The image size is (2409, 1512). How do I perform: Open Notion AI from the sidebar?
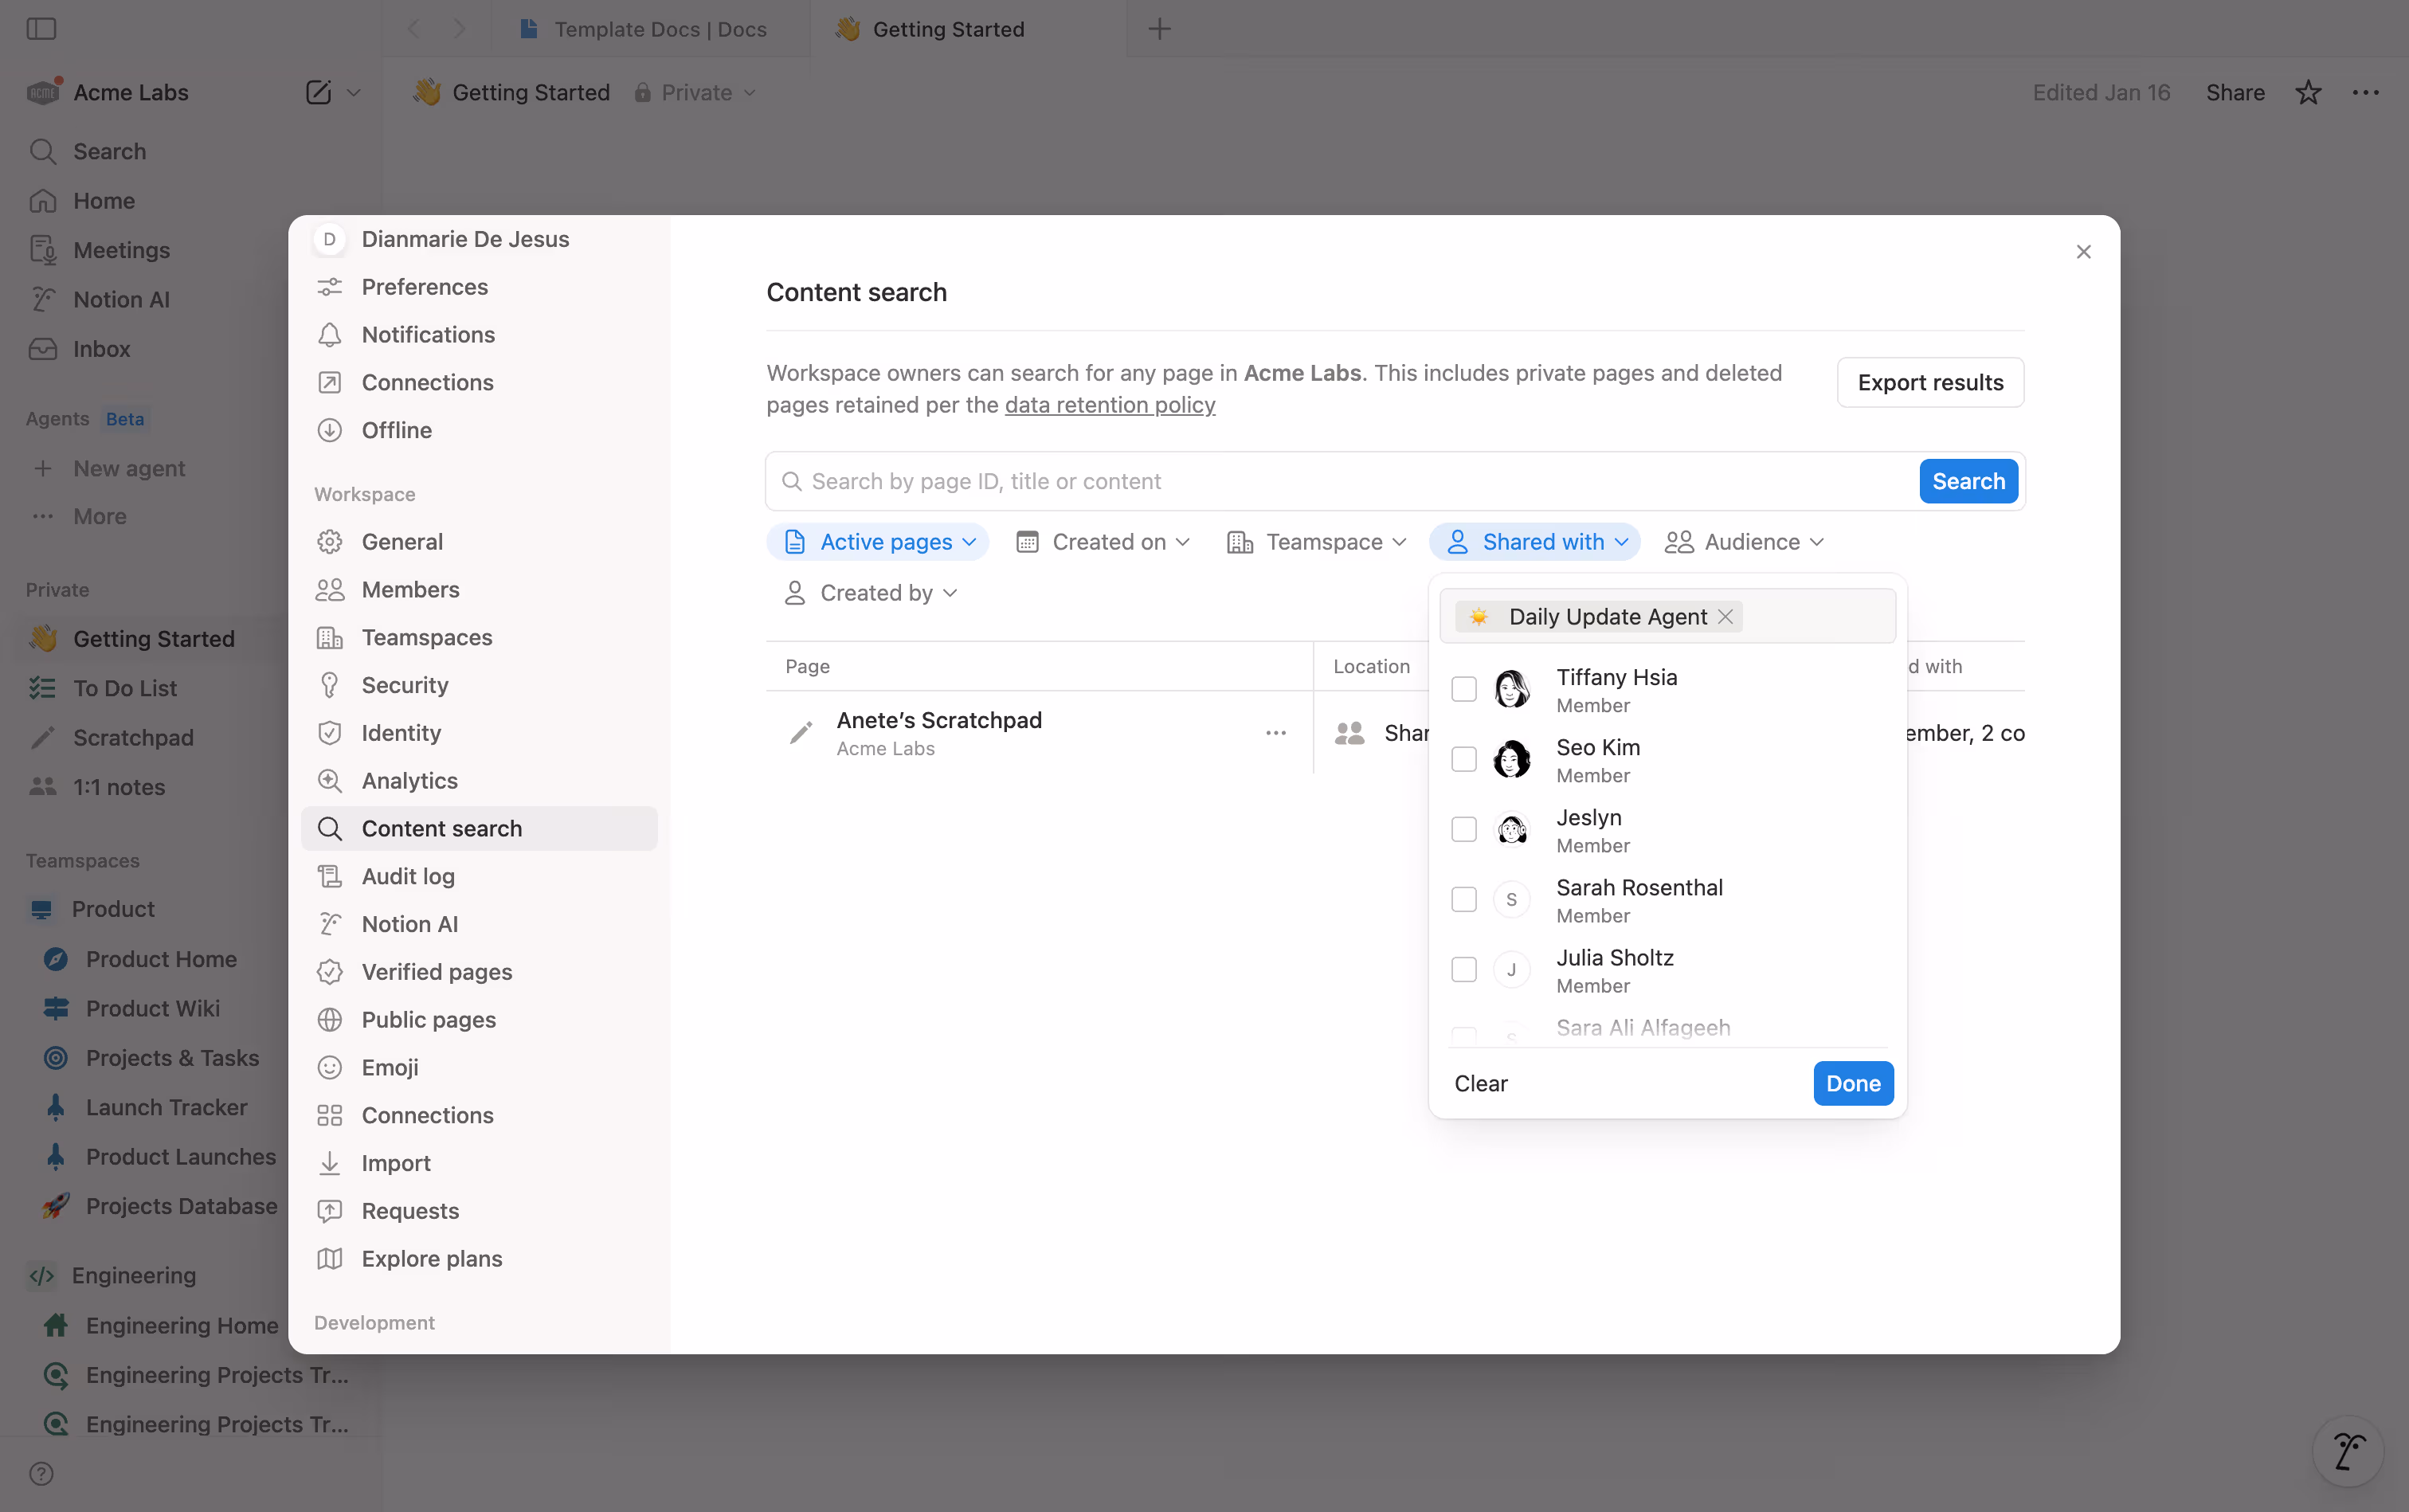click(x=123, y=299)
